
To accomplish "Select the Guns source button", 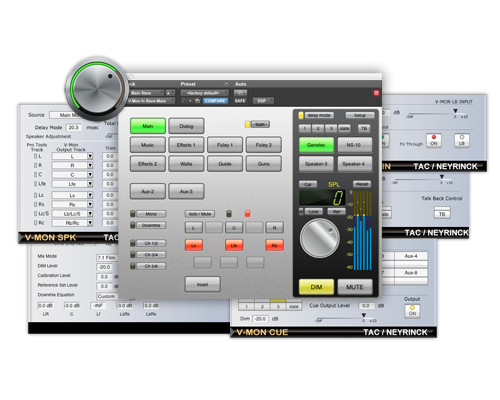I will pyautogui.click(x=264, y=164).
